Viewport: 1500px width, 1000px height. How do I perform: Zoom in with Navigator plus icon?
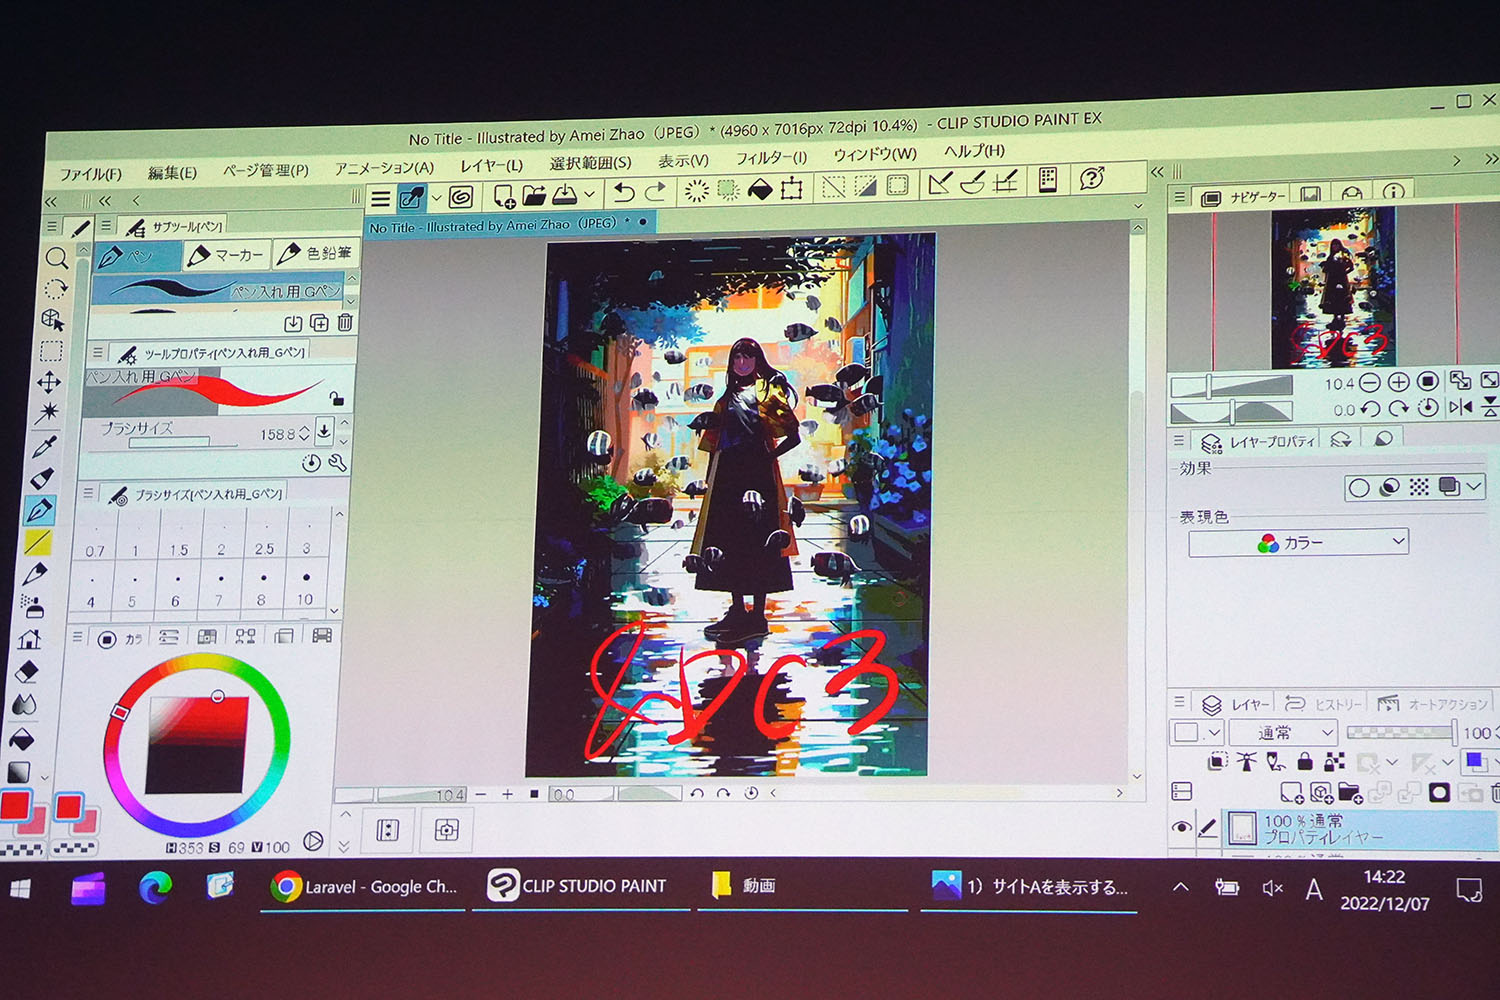1399,381
